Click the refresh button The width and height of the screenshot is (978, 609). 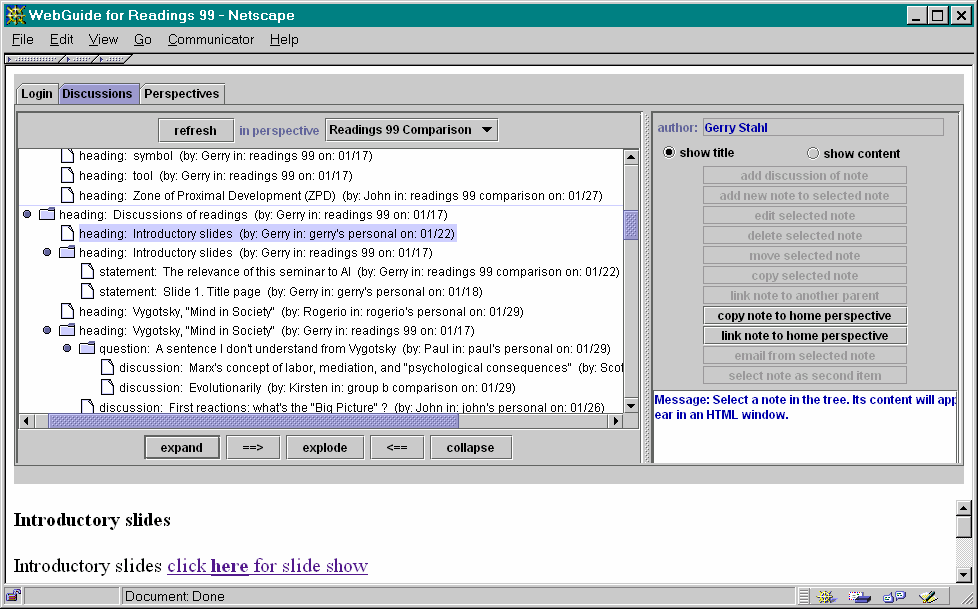click(x=196, y=130)
